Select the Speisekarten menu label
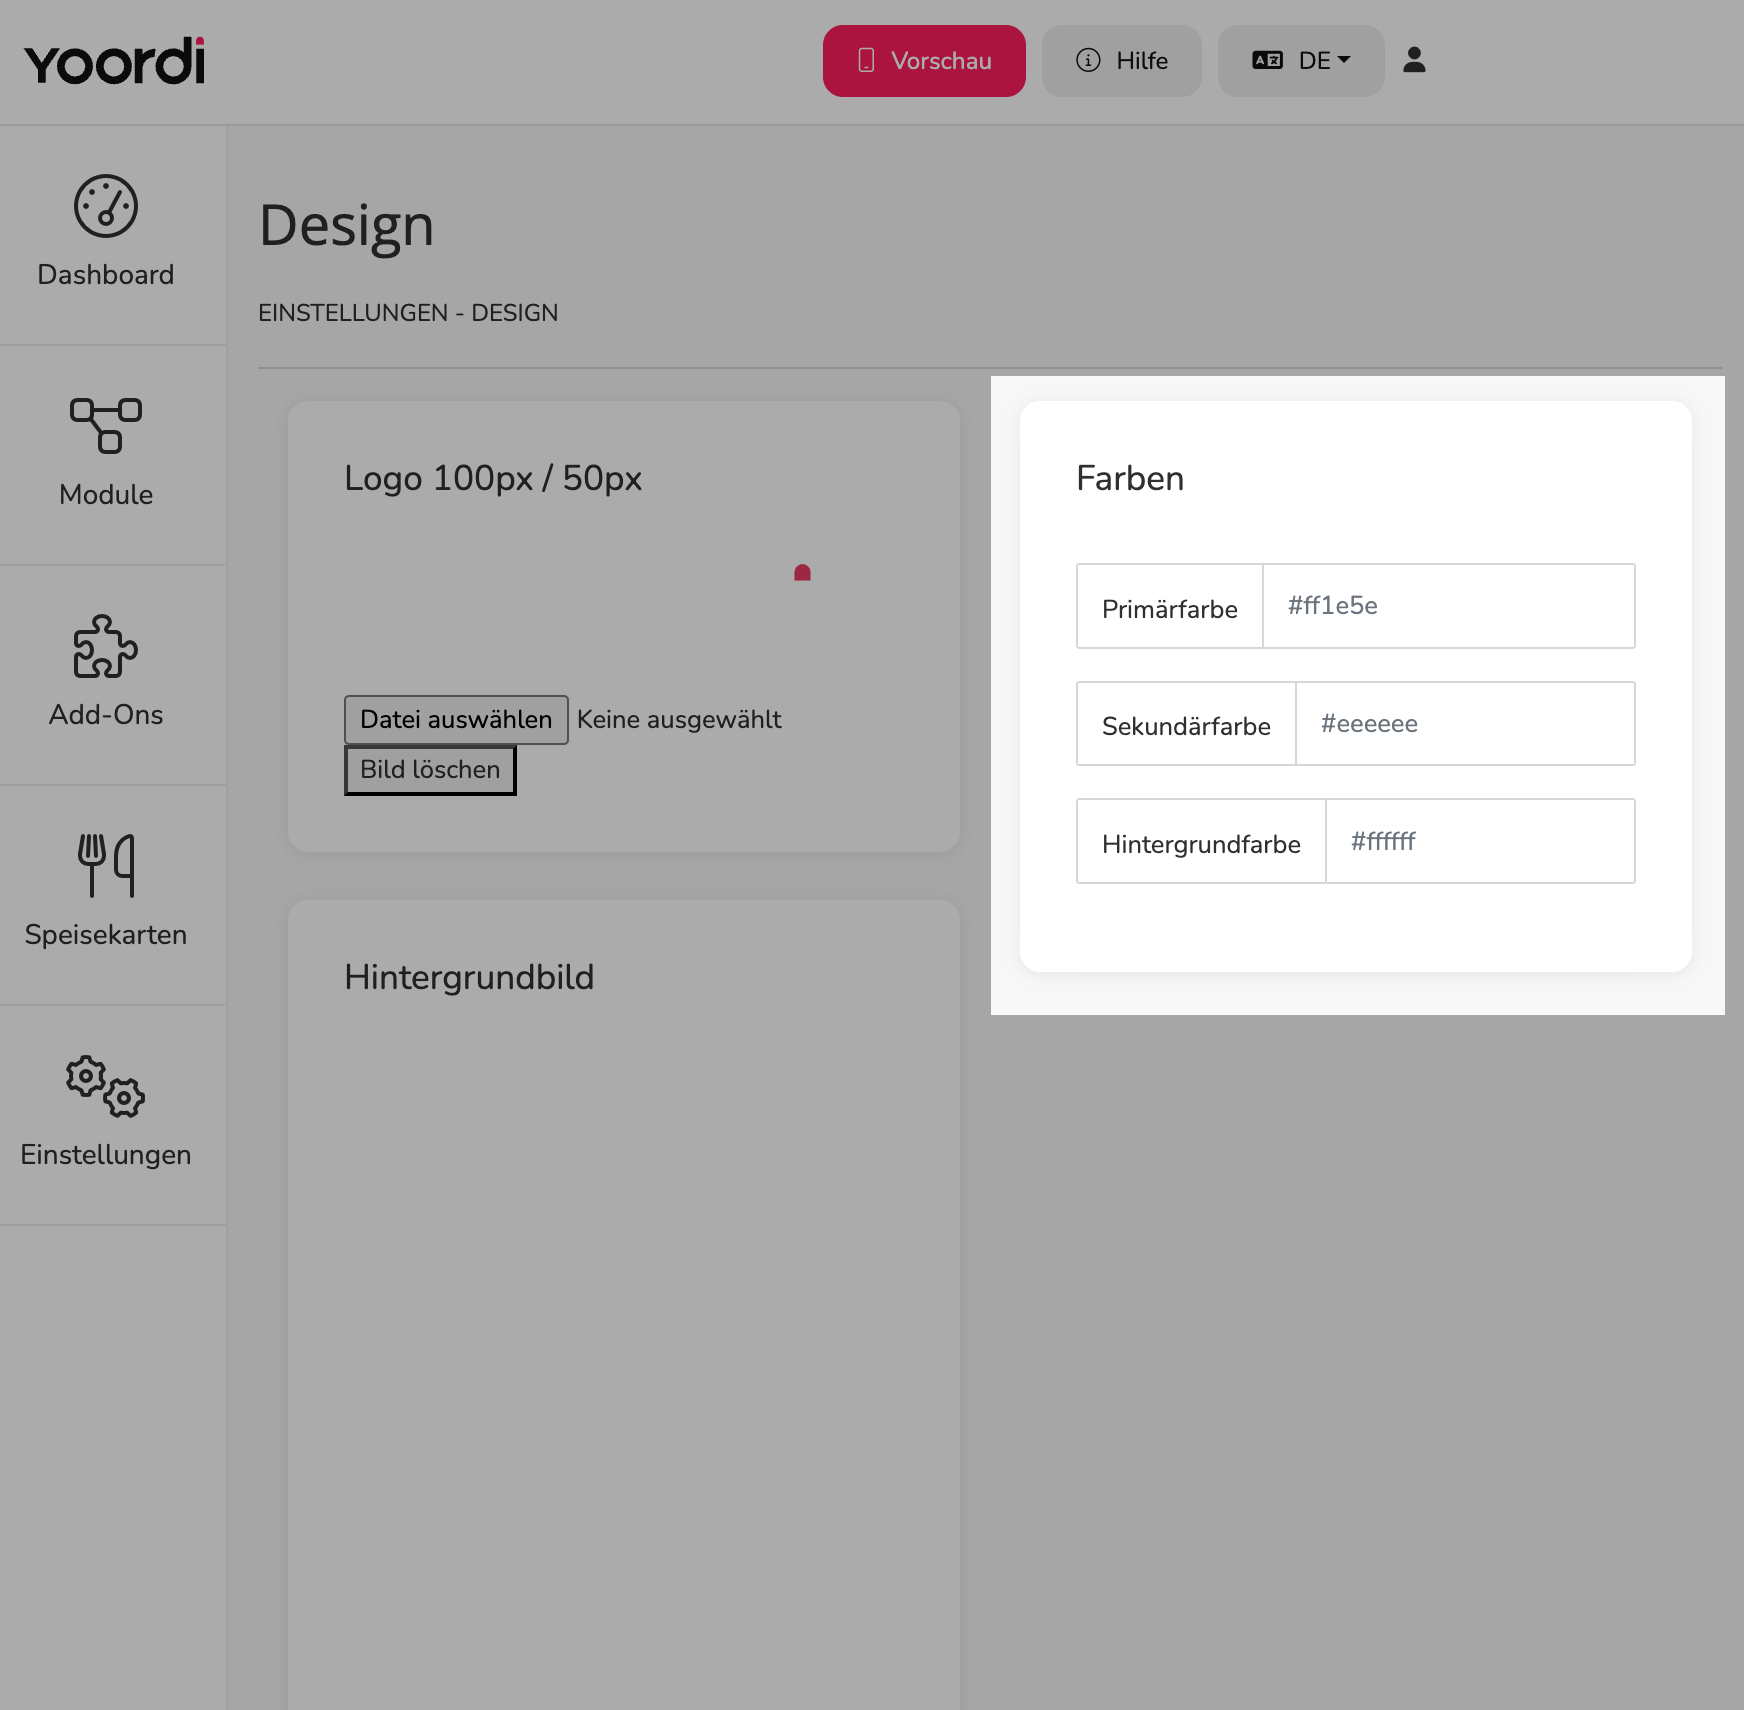Image resolution: width=1744 pixels, height=1710 pixels. (x=106, y=935)
